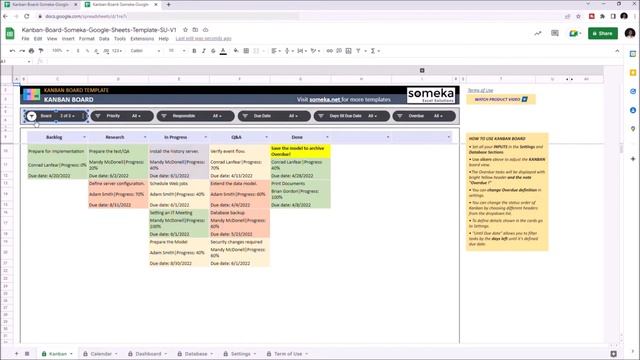640x360 pixels.
Task: Add a new sheet with plus
Action: click(x=16, y=353)
